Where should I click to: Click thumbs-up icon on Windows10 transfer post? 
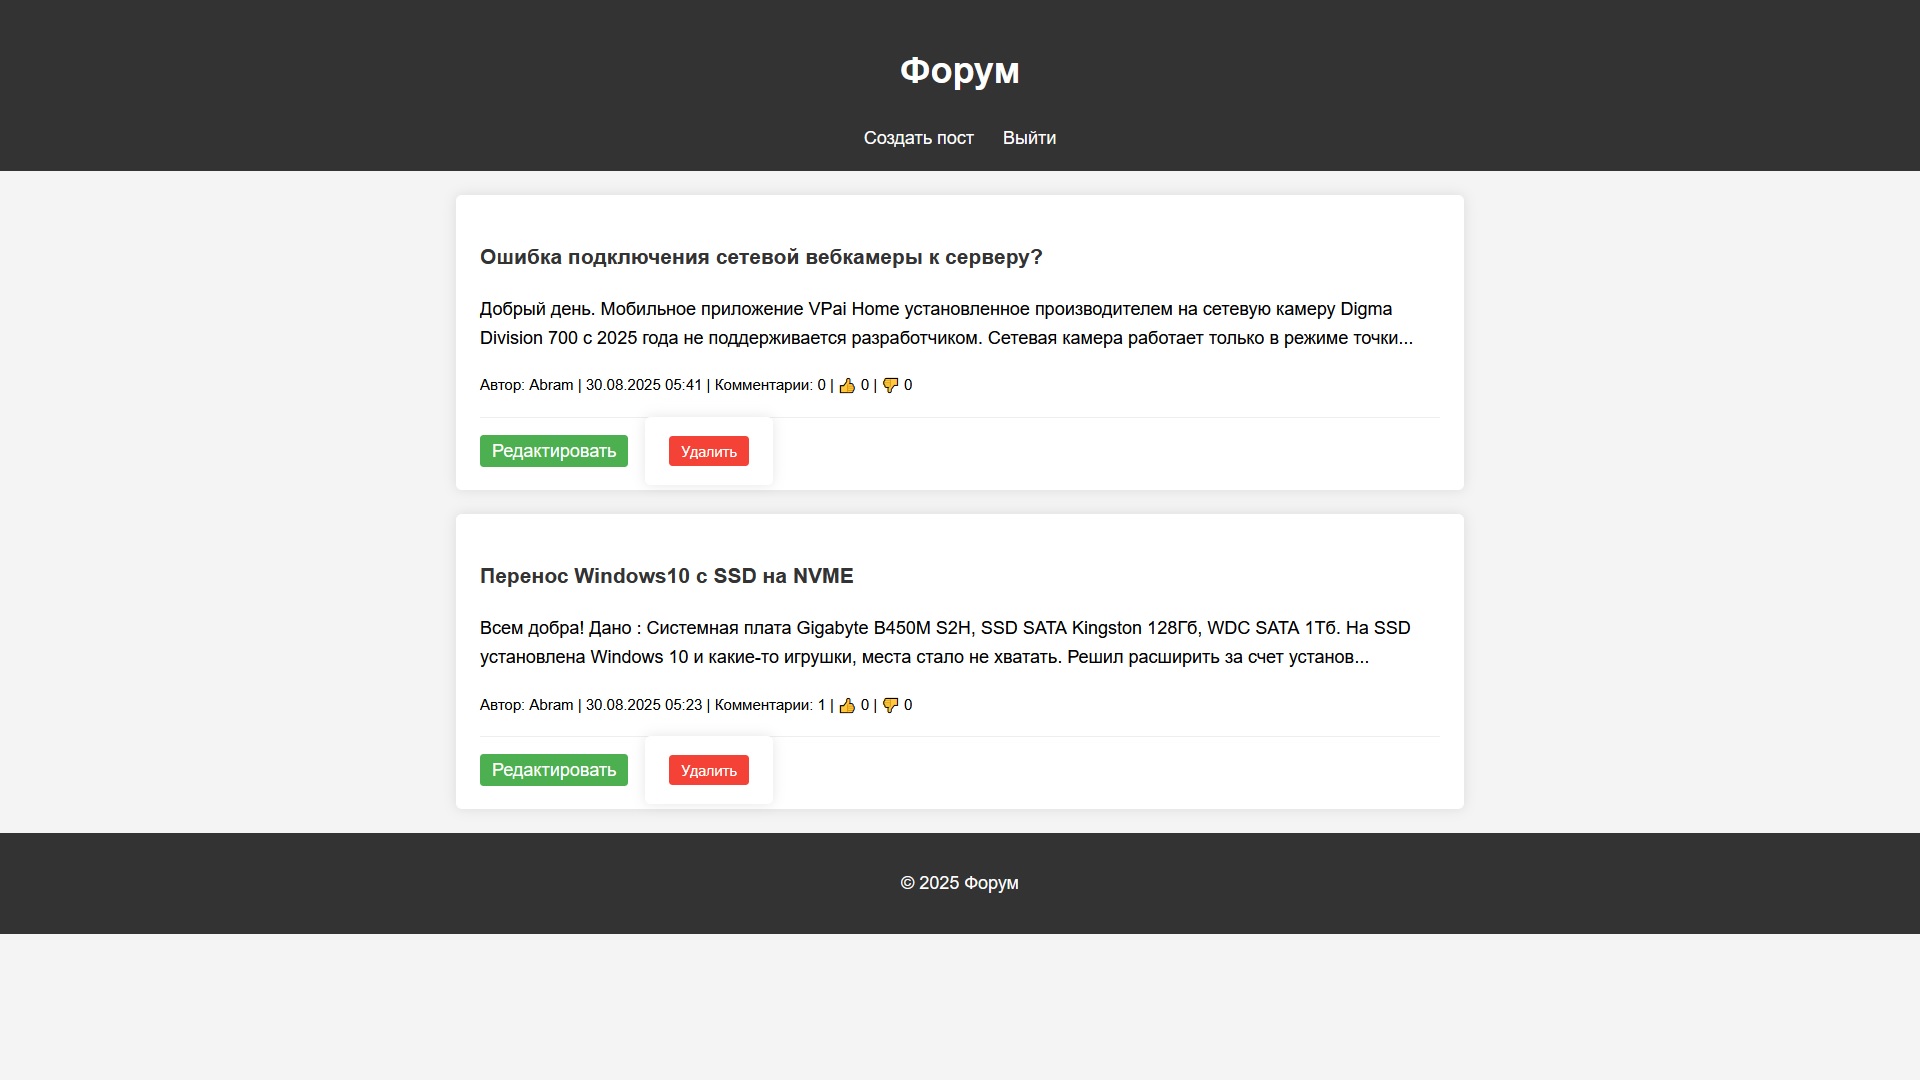847,706
